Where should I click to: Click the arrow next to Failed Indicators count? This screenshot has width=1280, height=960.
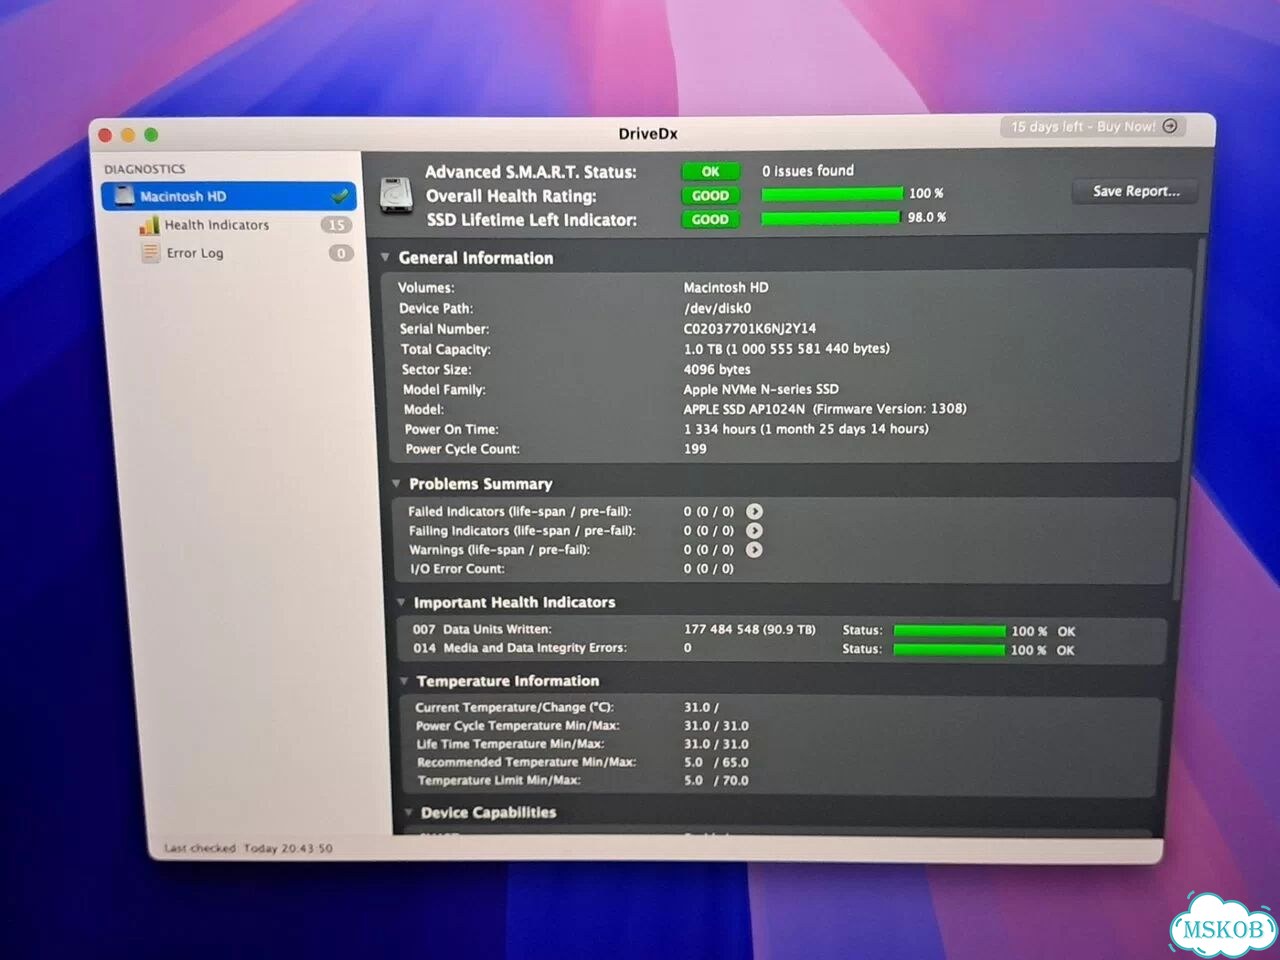point(754,511)
